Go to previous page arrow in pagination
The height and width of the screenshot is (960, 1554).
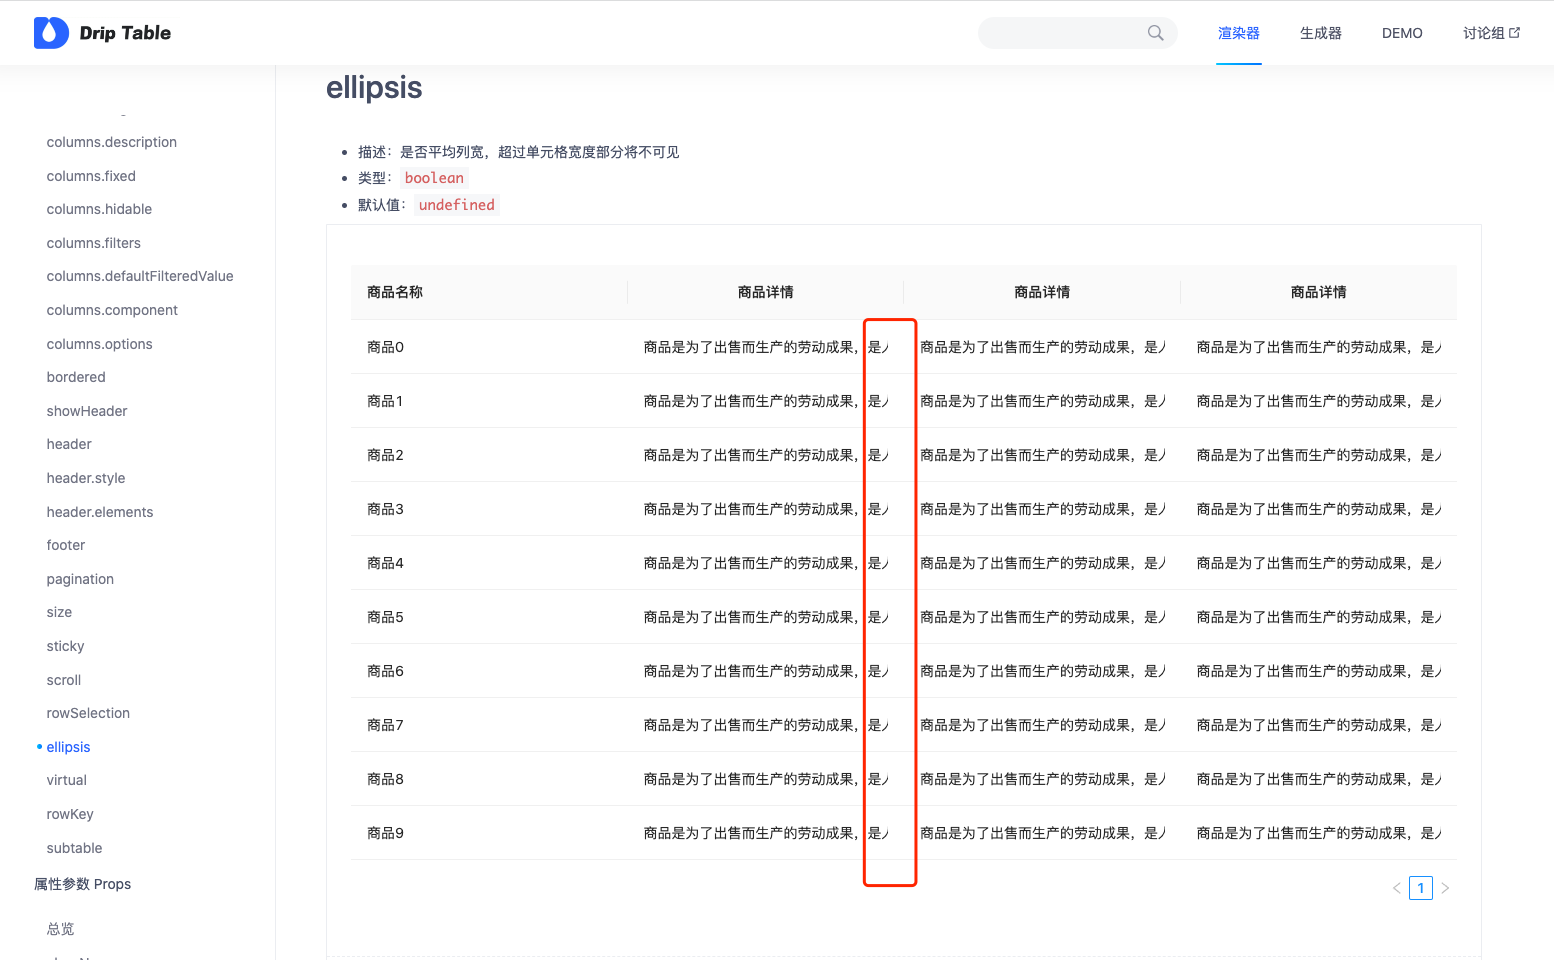coord(1396,888)
